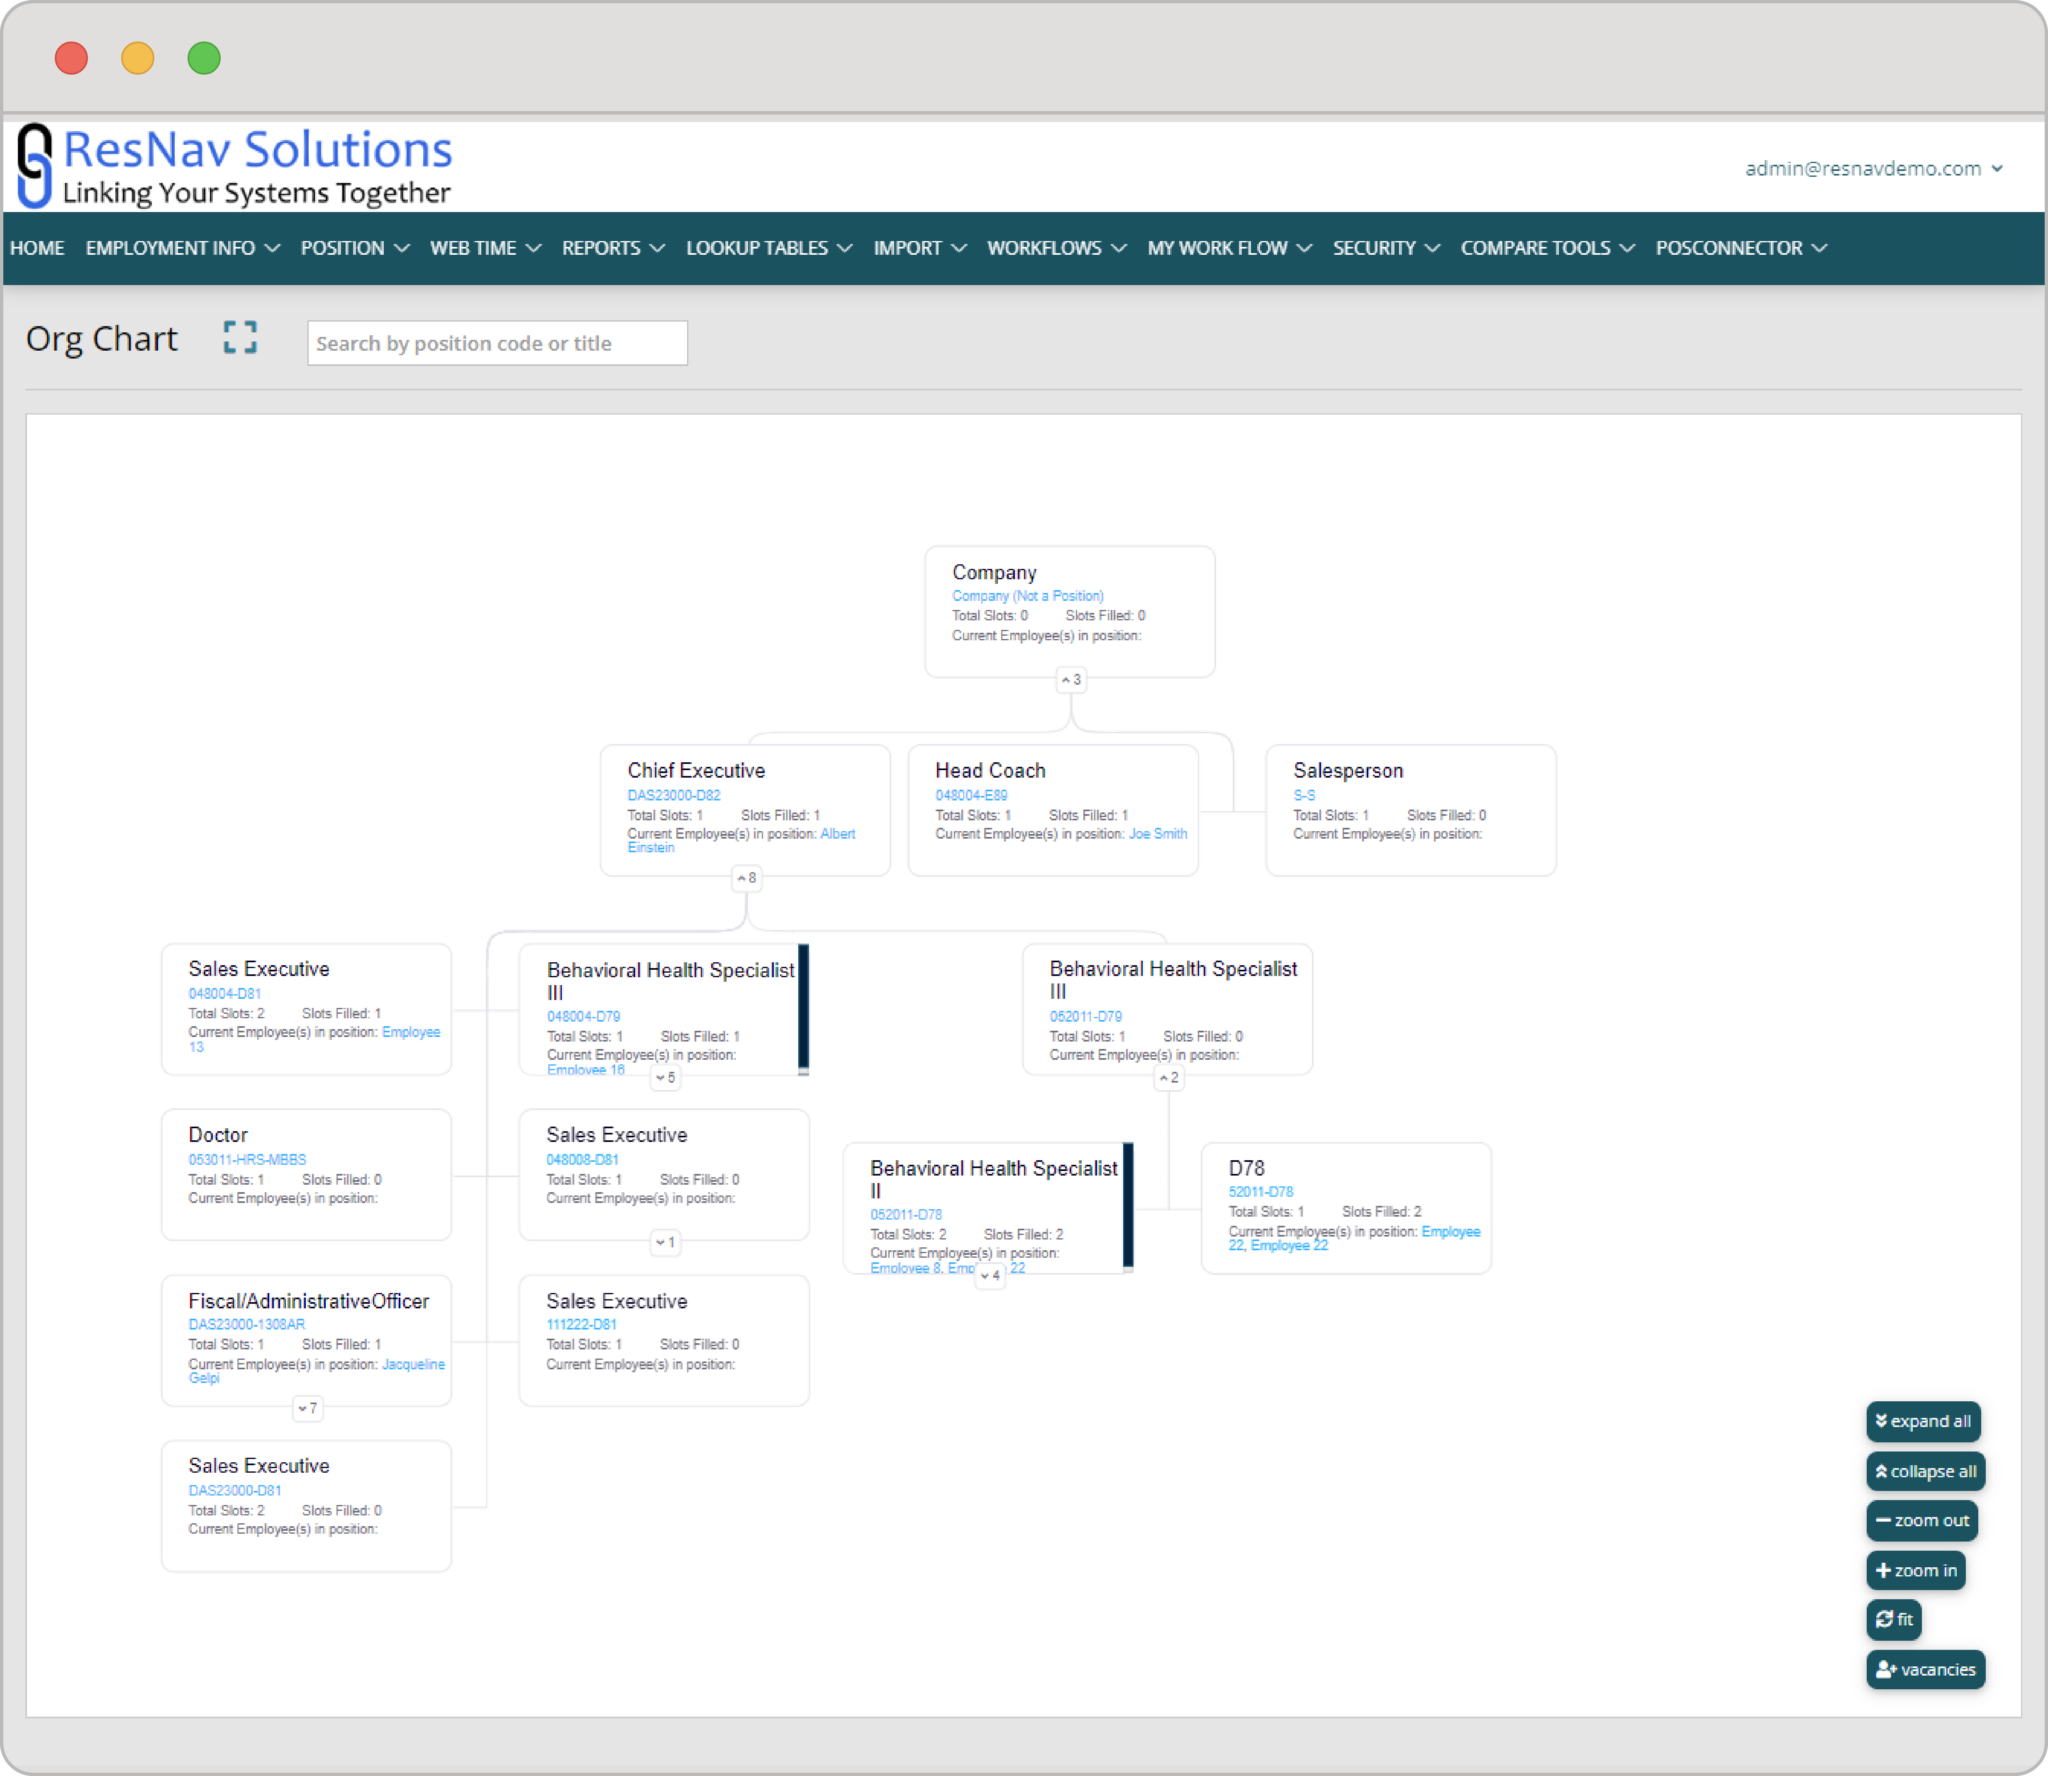Click the position search field
Viewport: 2048px width, 1776px height.
pos(497,343)
